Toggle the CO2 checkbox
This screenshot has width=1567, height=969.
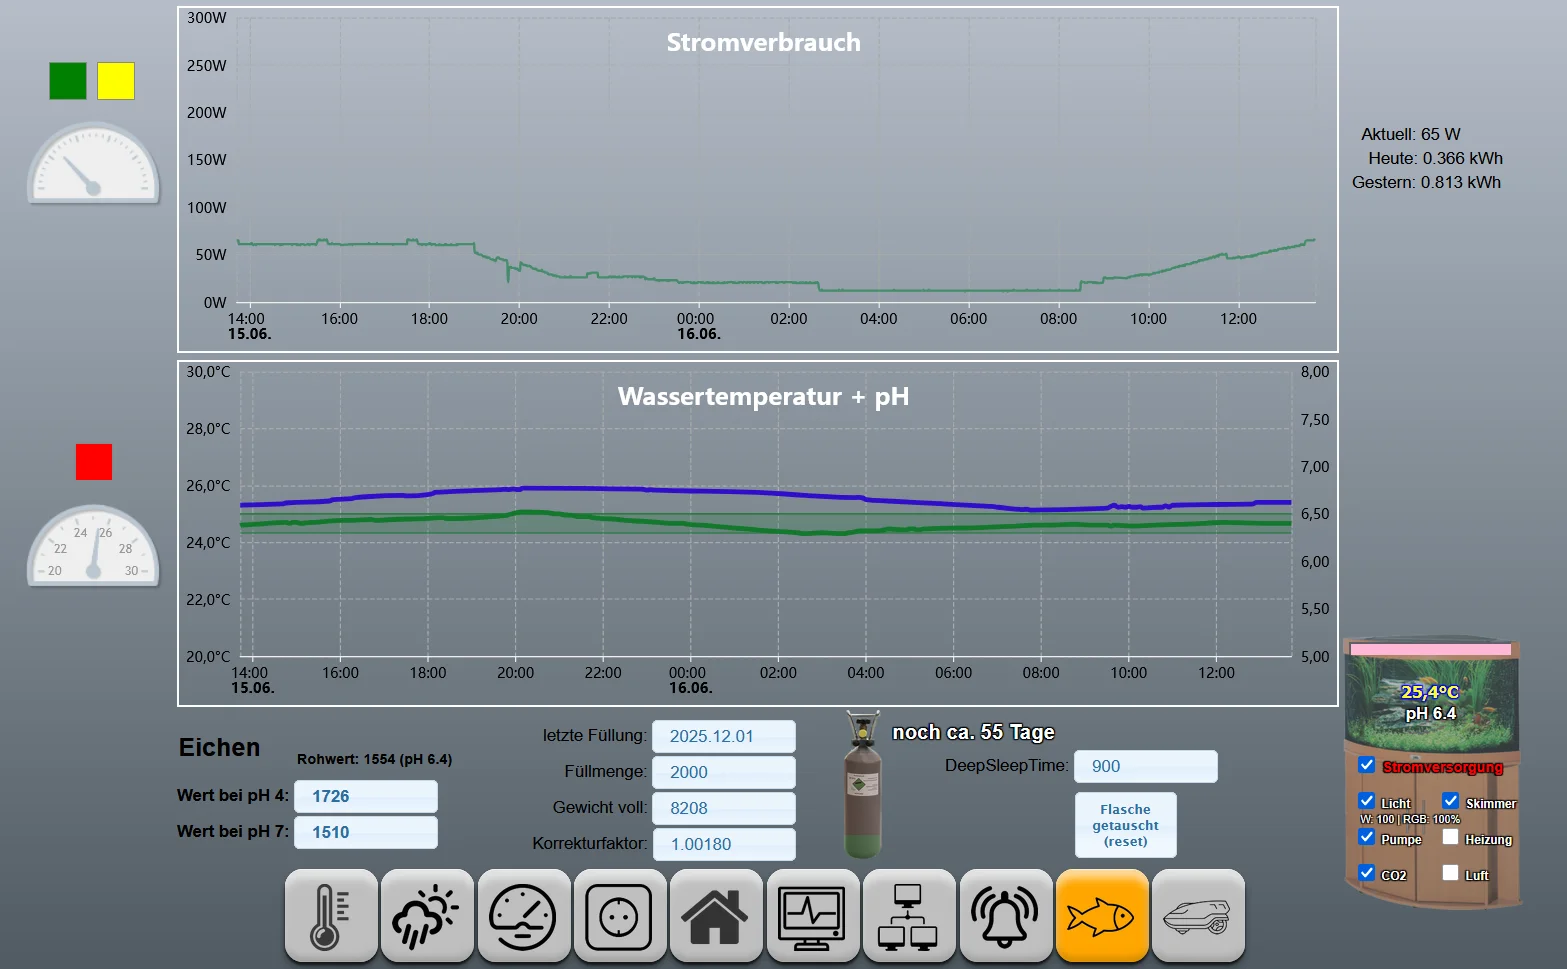[x=1367, y=873]
